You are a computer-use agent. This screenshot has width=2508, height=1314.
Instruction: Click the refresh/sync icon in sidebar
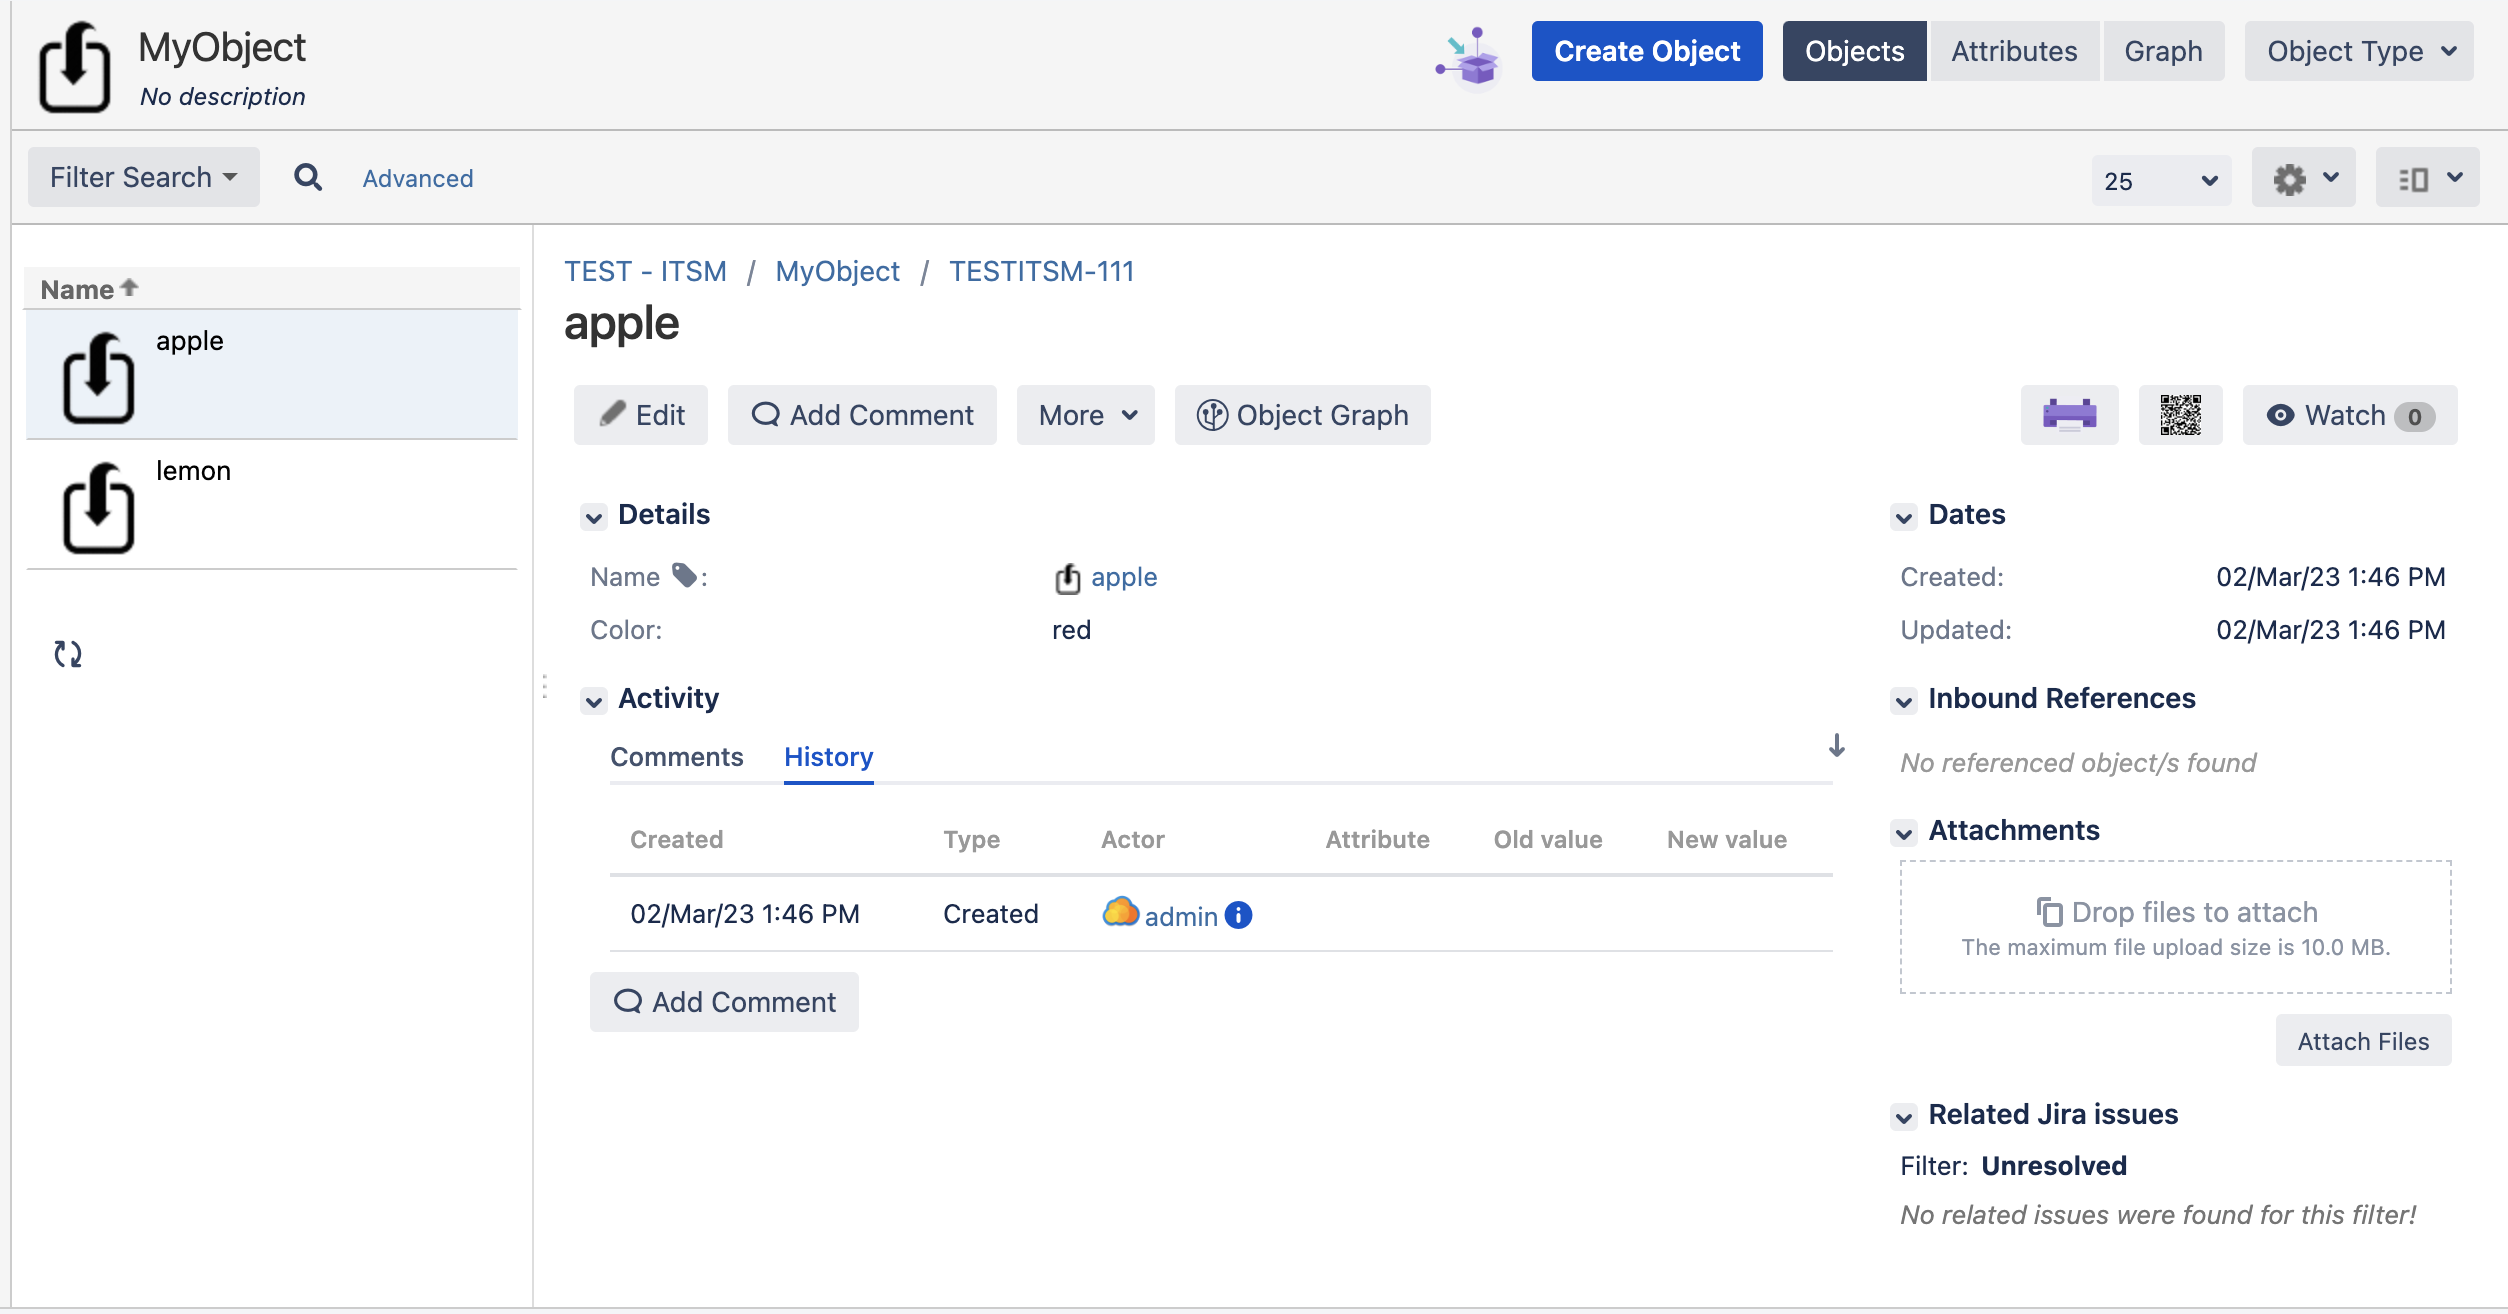pyautogui.click(x=66, y=650)
